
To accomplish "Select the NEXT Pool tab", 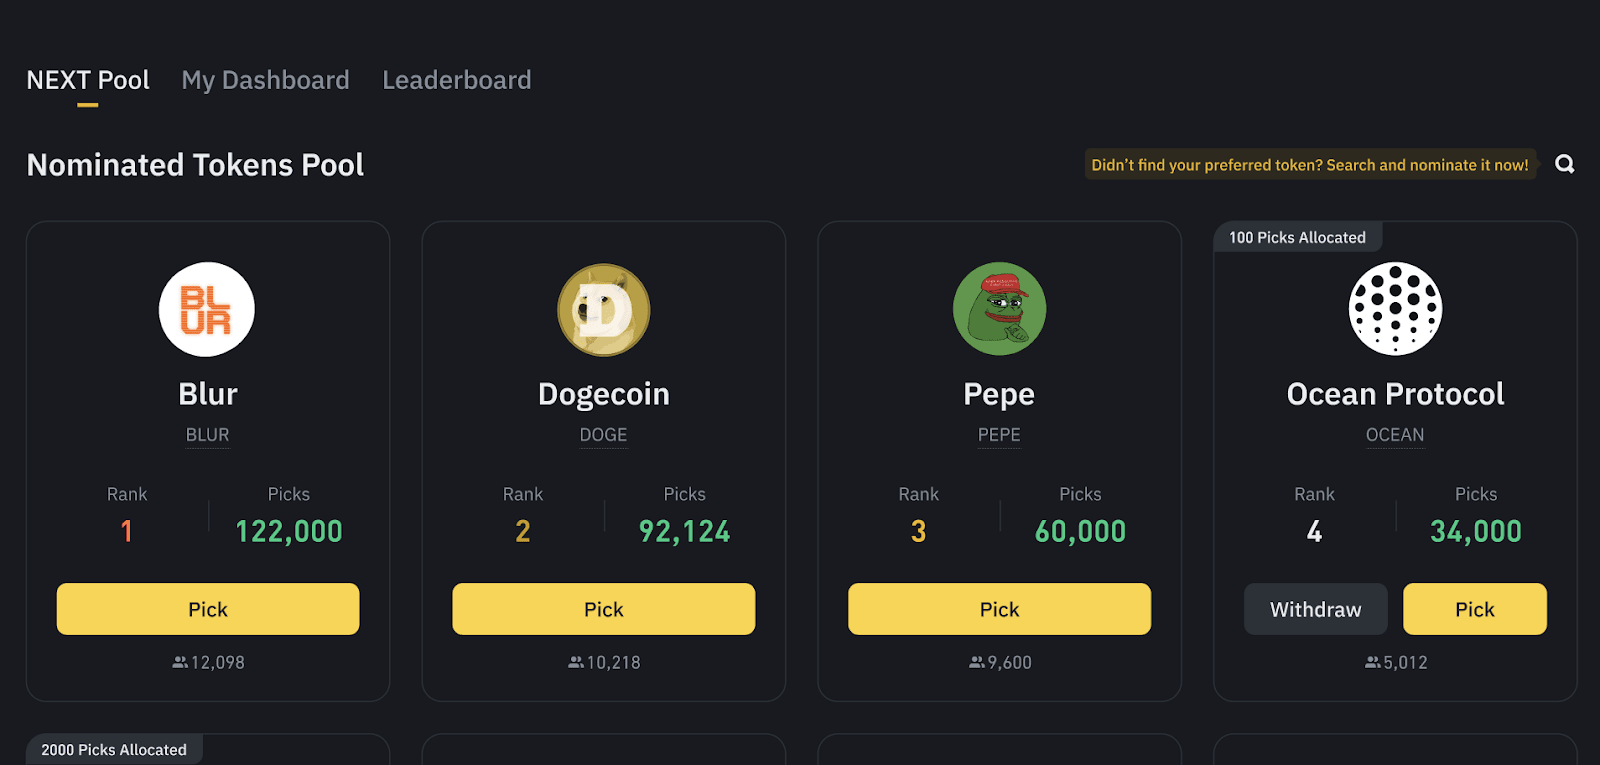I will (88, 80).
